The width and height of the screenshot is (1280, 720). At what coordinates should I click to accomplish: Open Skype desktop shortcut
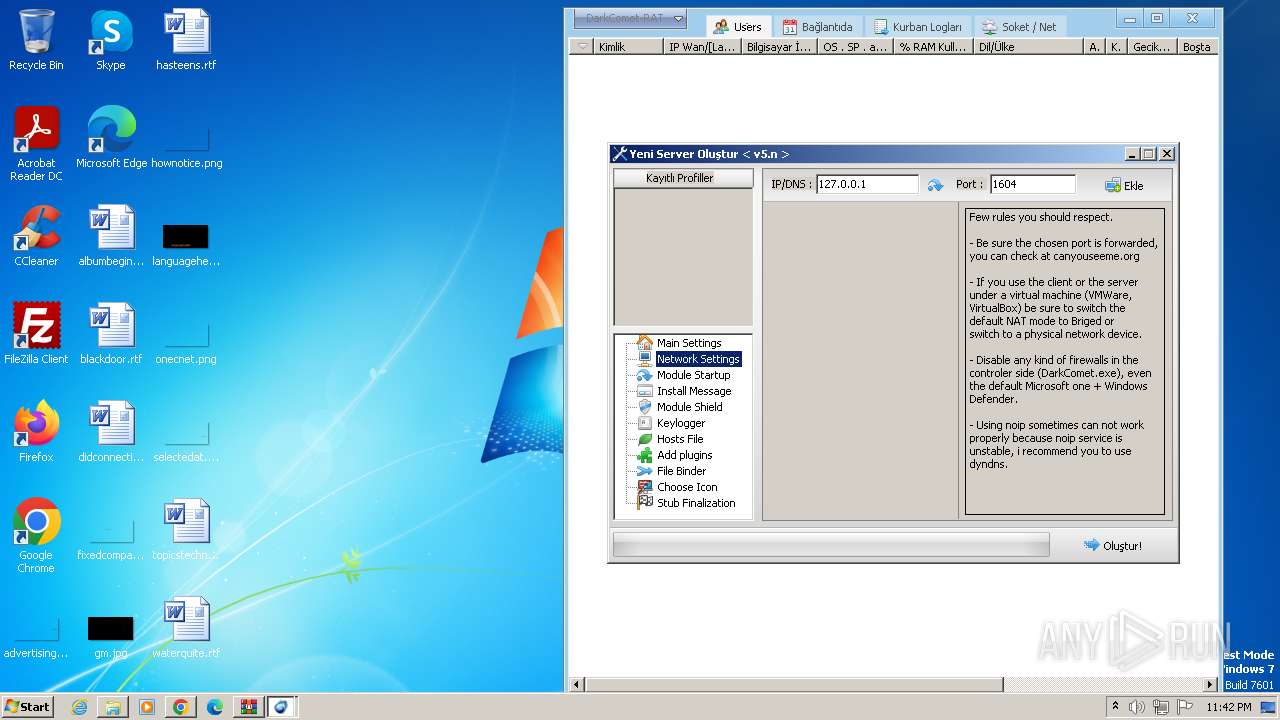111,41
